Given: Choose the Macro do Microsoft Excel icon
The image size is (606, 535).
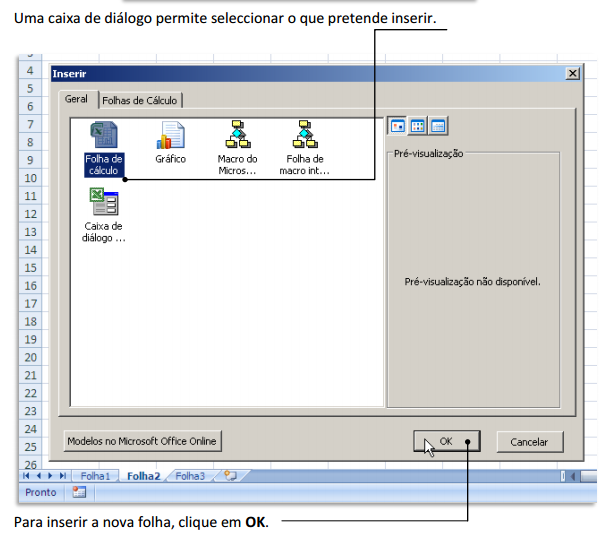Looking at the screenshot, I should 237,136.
